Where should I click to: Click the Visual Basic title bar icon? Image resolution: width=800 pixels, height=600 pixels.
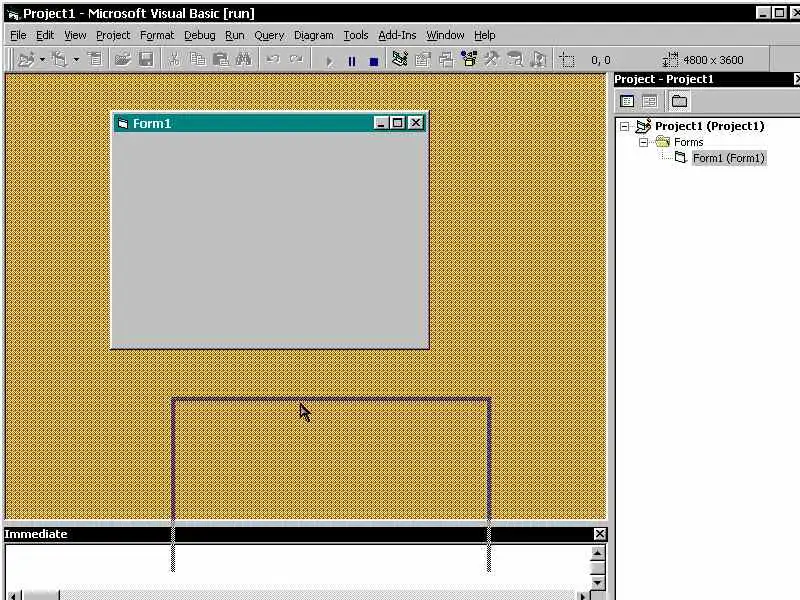click(13, 14)
